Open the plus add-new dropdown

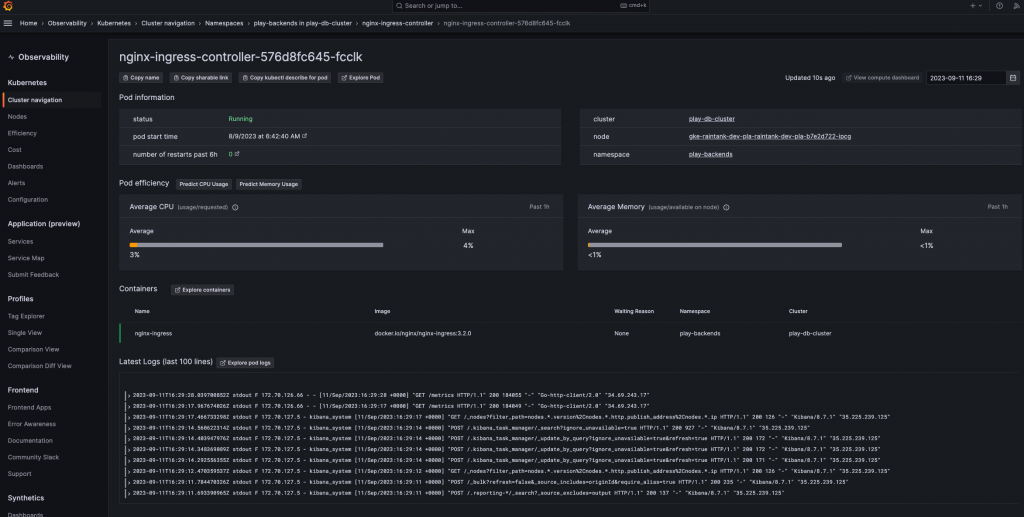[x=976, y=6]
